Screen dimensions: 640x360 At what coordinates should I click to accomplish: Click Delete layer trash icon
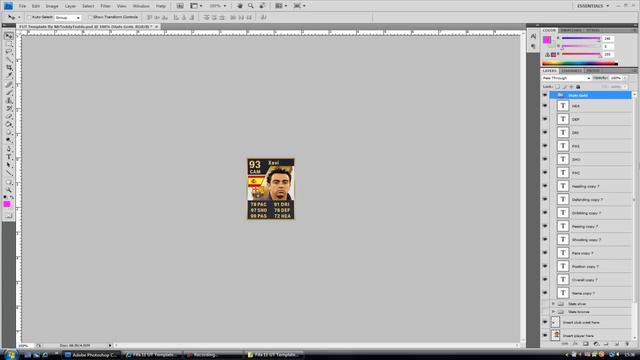tap(627, 344)
